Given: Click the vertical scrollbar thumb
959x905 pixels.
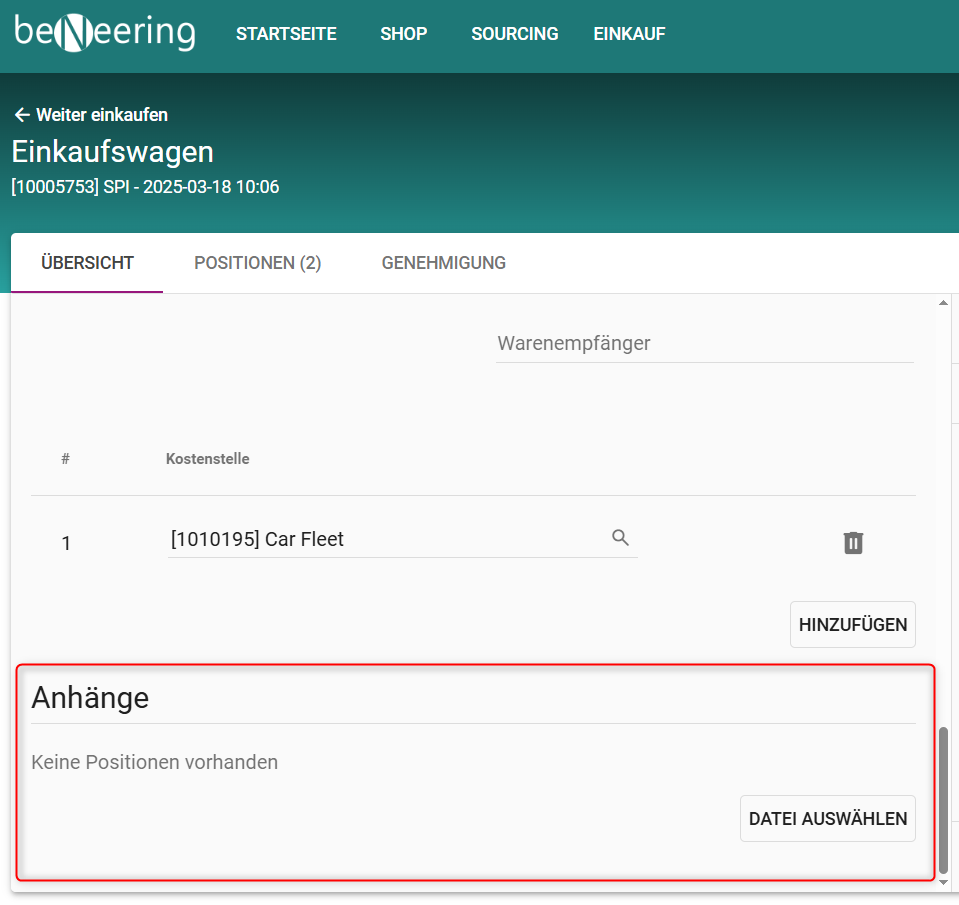Looking at the screenshot, I should [943, 798].
